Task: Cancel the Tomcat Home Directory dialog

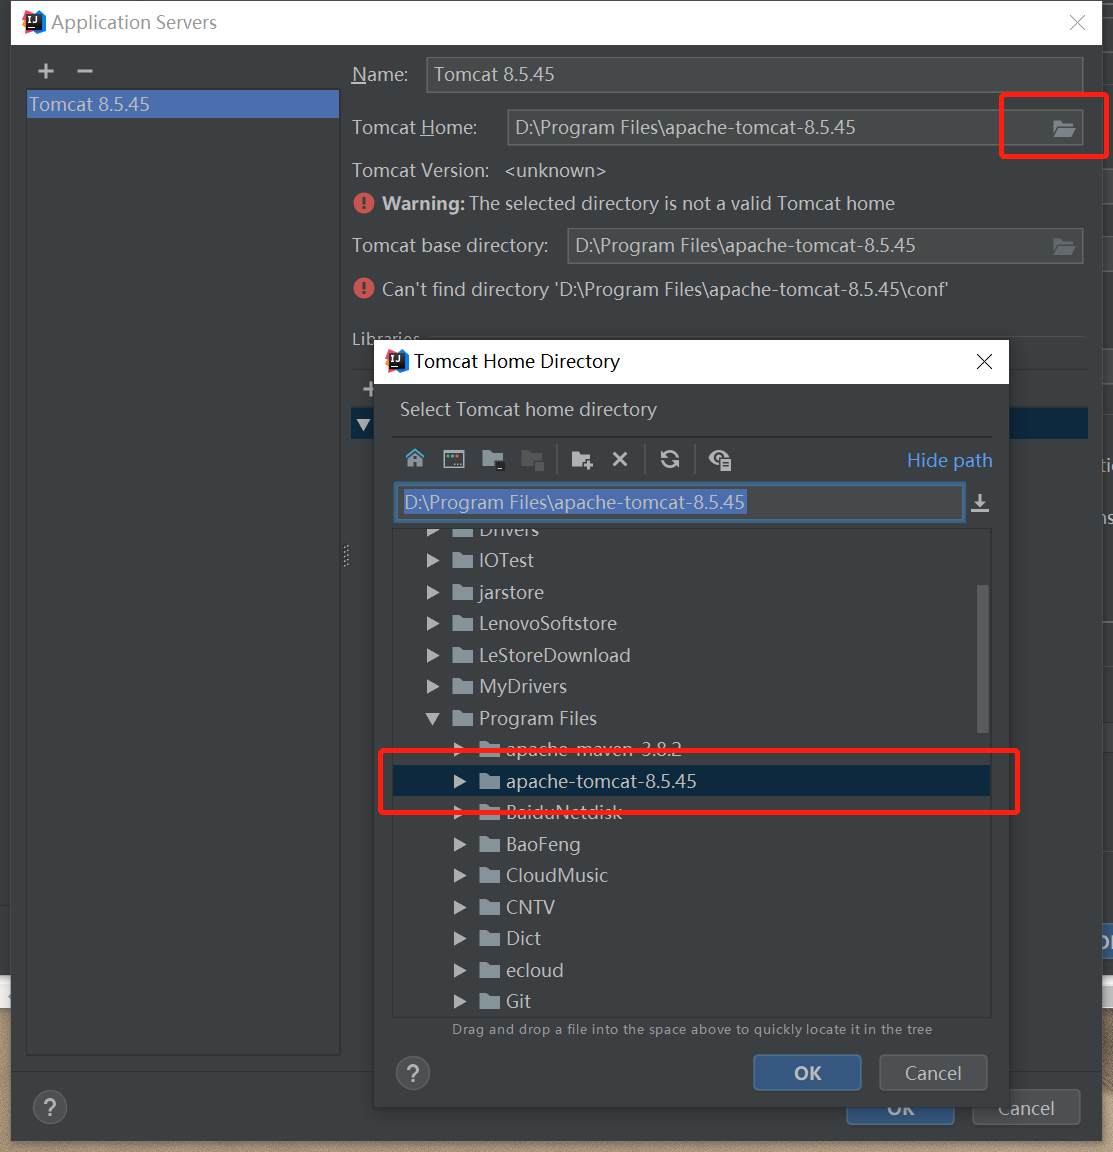Action: [933, 1073]
